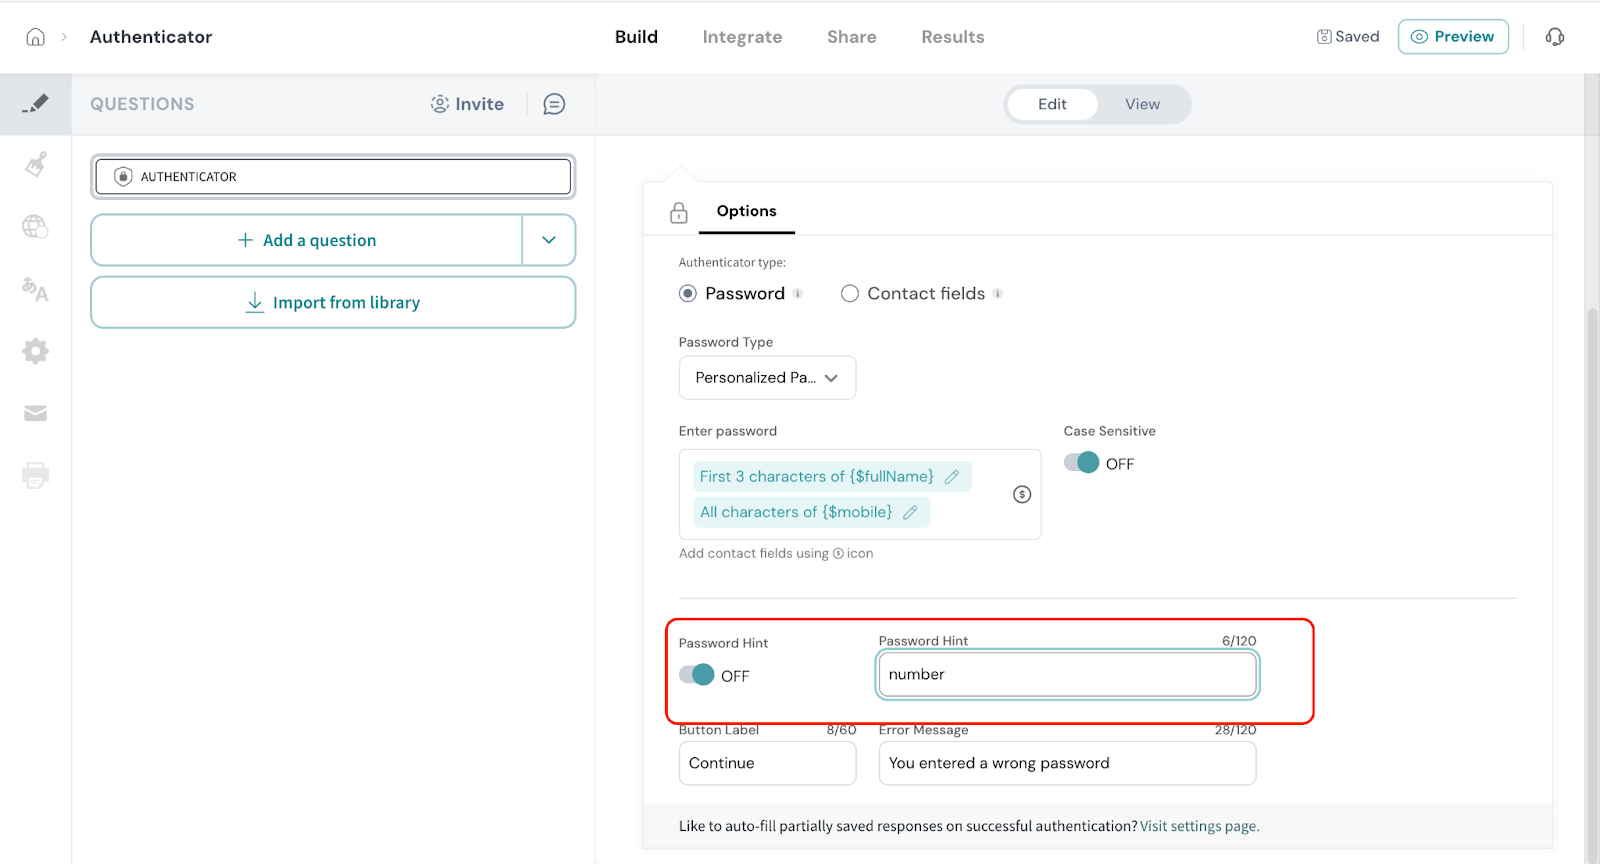Open the Visit settings page link
This screenshot has width=1600, height=864.
tap(1199, 826)
